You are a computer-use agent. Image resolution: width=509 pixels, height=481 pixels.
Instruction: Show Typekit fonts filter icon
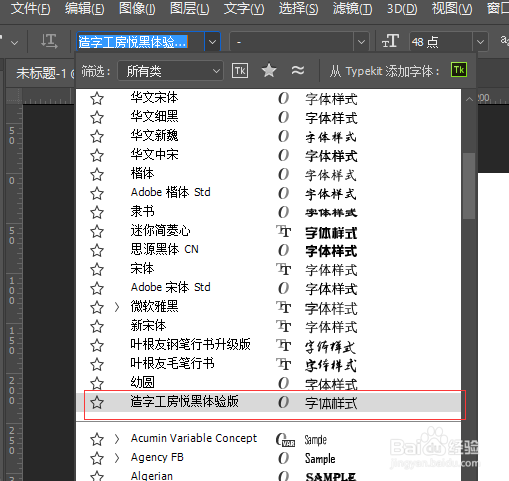tap(240, 71)
